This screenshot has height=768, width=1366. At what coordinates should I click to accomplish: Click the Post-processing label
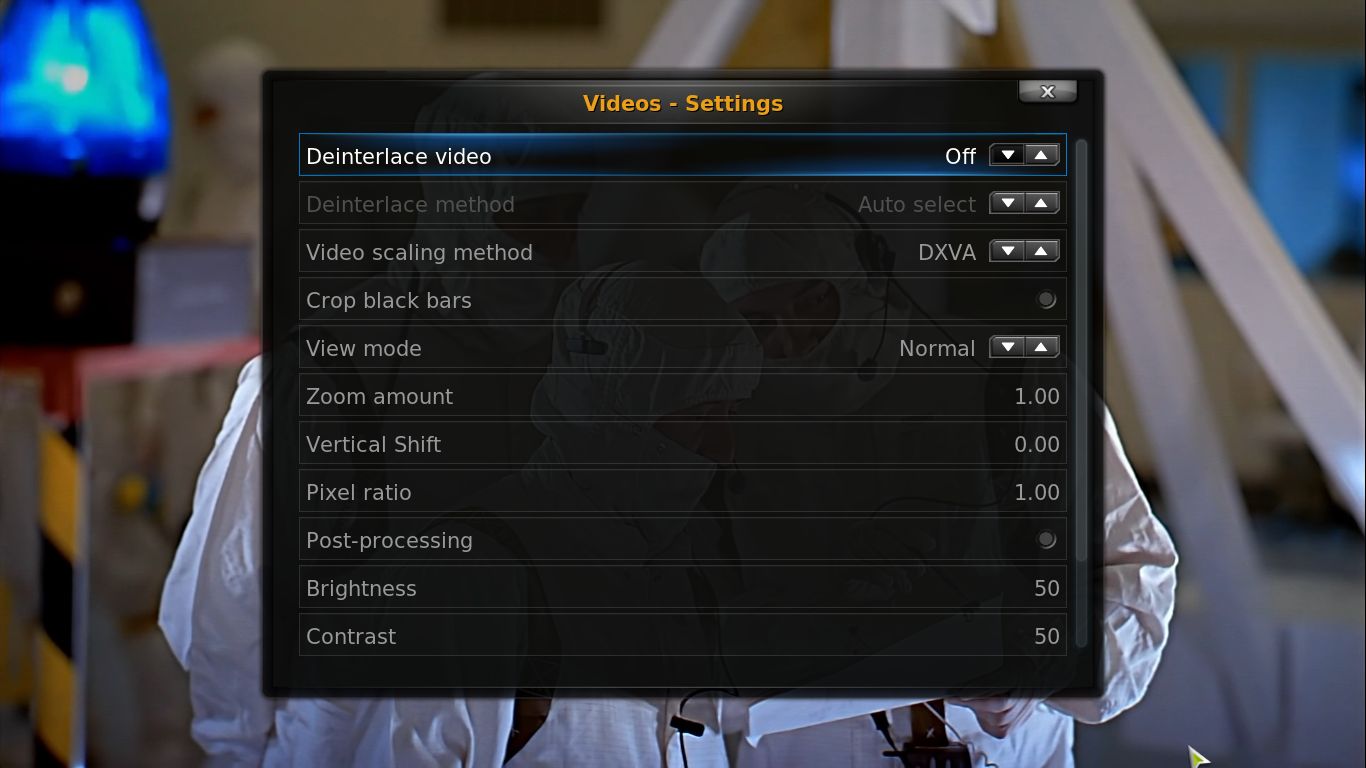click(389, 540)
